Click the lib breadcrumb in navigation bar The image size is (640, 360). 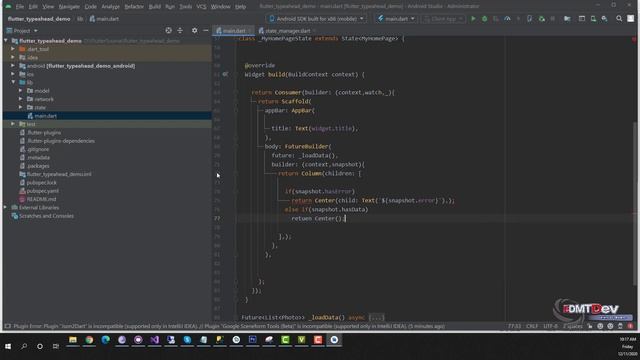(80, 19)
